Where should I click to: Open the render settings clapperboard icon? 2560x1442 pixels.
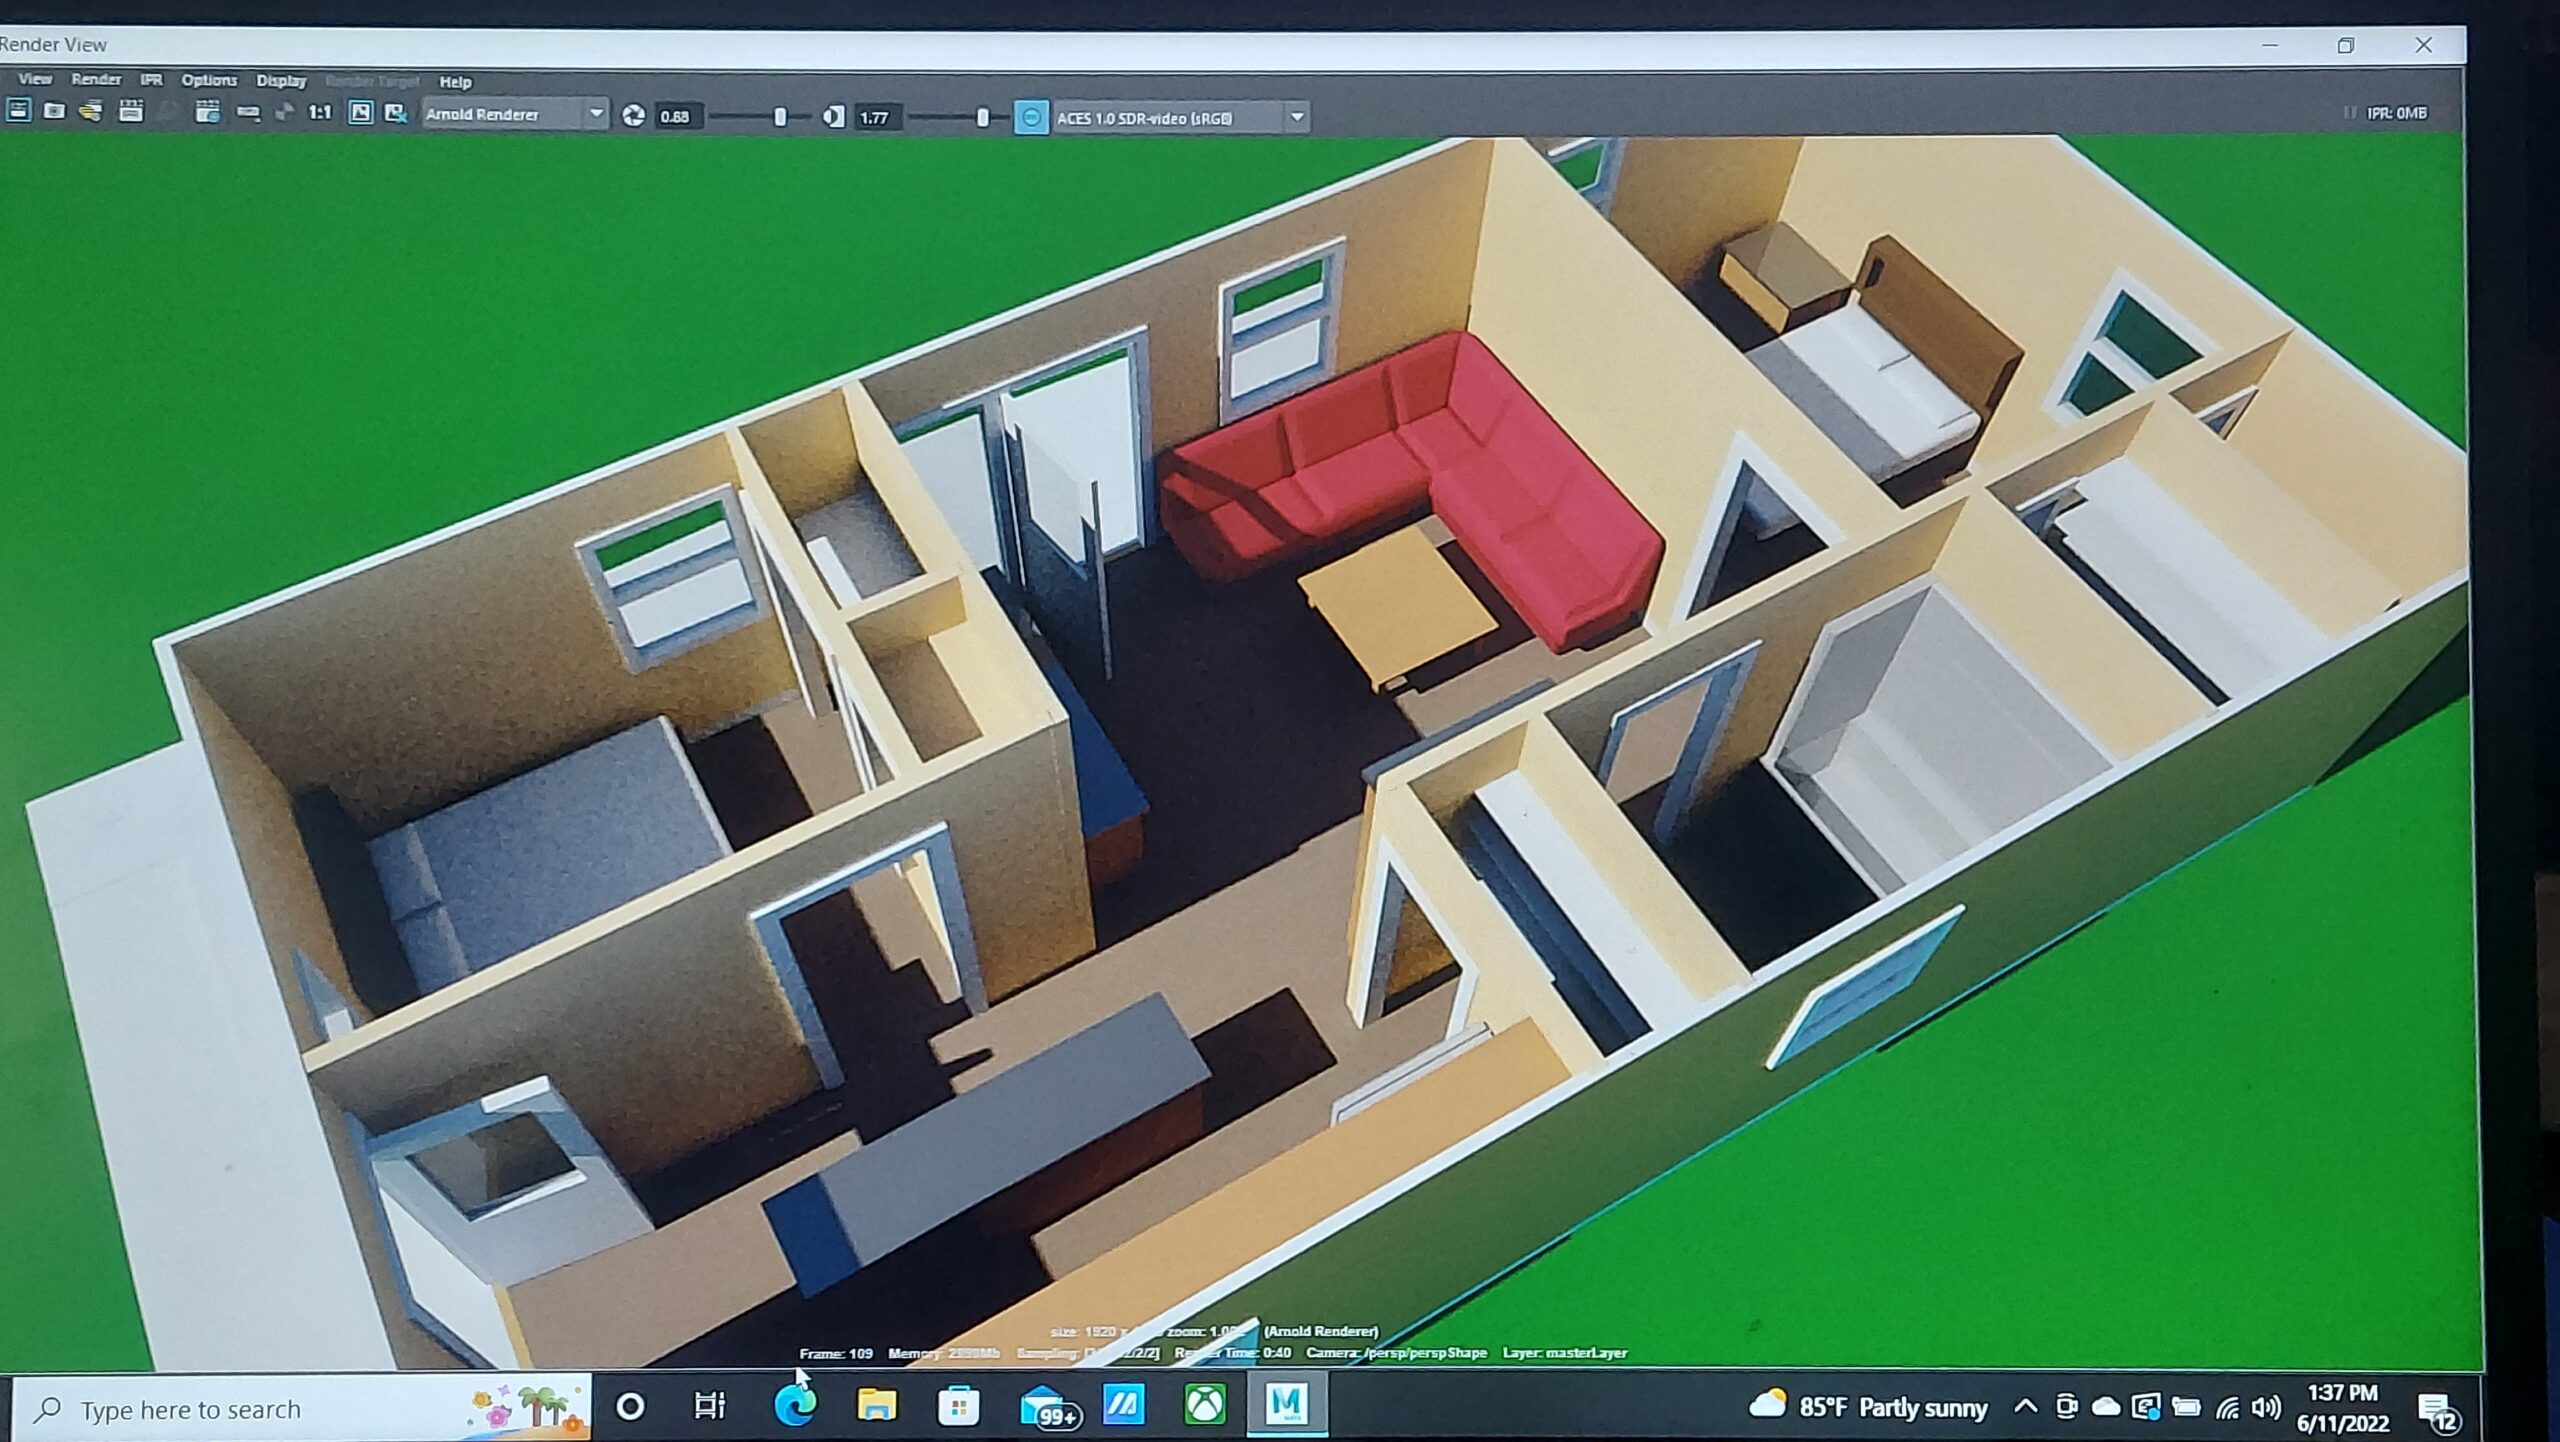pos(131,111)
